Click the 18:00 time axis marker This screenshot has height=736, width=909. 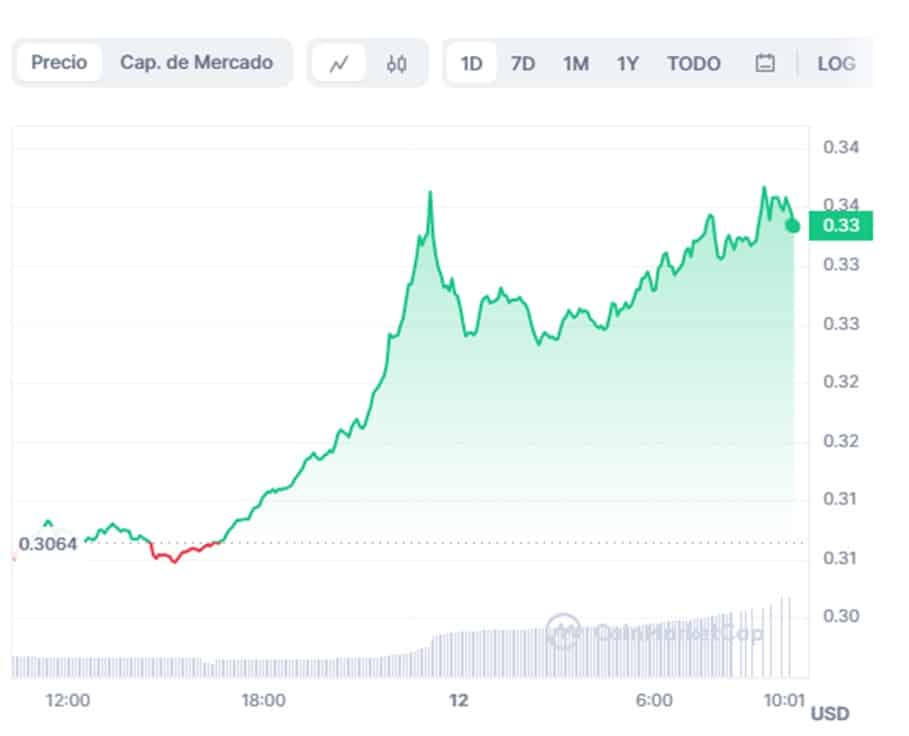(264, 701)
